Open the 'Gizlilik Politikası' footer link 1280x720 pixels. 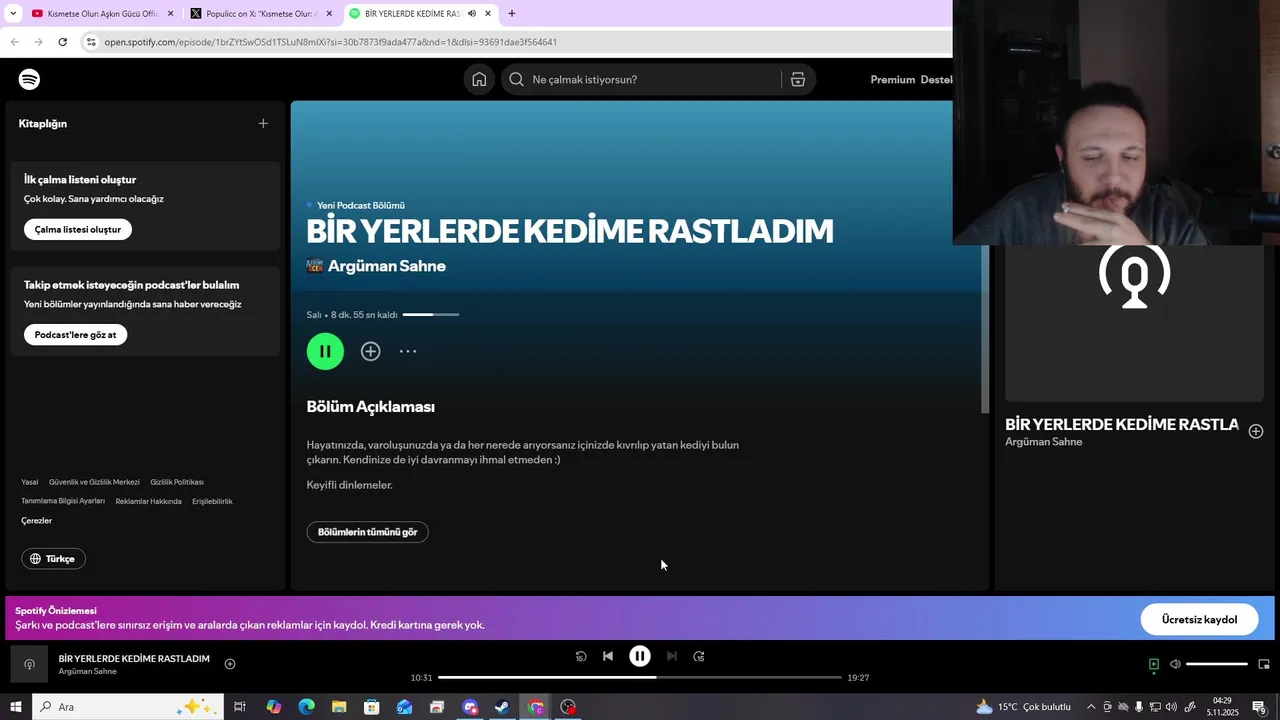coord(177,482)
